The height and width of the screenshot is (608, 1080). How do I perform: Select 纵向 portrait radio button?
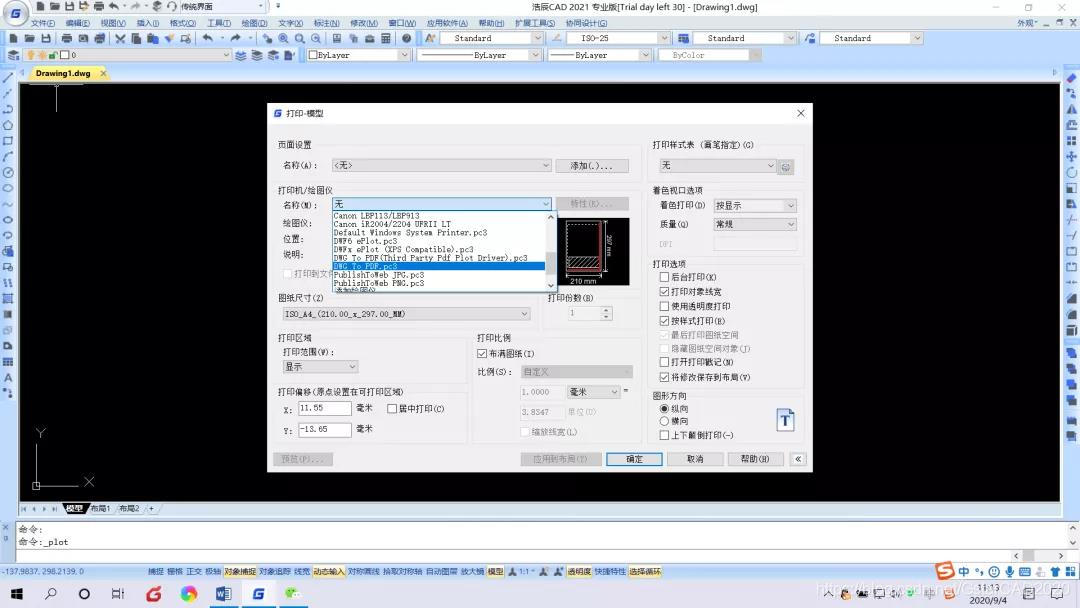[664, 409]
